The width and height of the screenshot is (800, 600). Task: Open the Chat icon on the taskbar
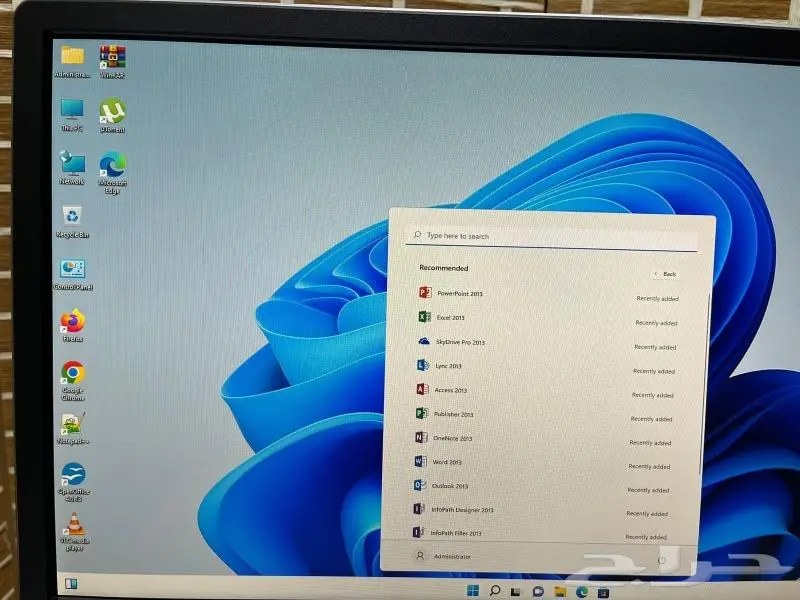pyautogui.click(x=538, y=592)
